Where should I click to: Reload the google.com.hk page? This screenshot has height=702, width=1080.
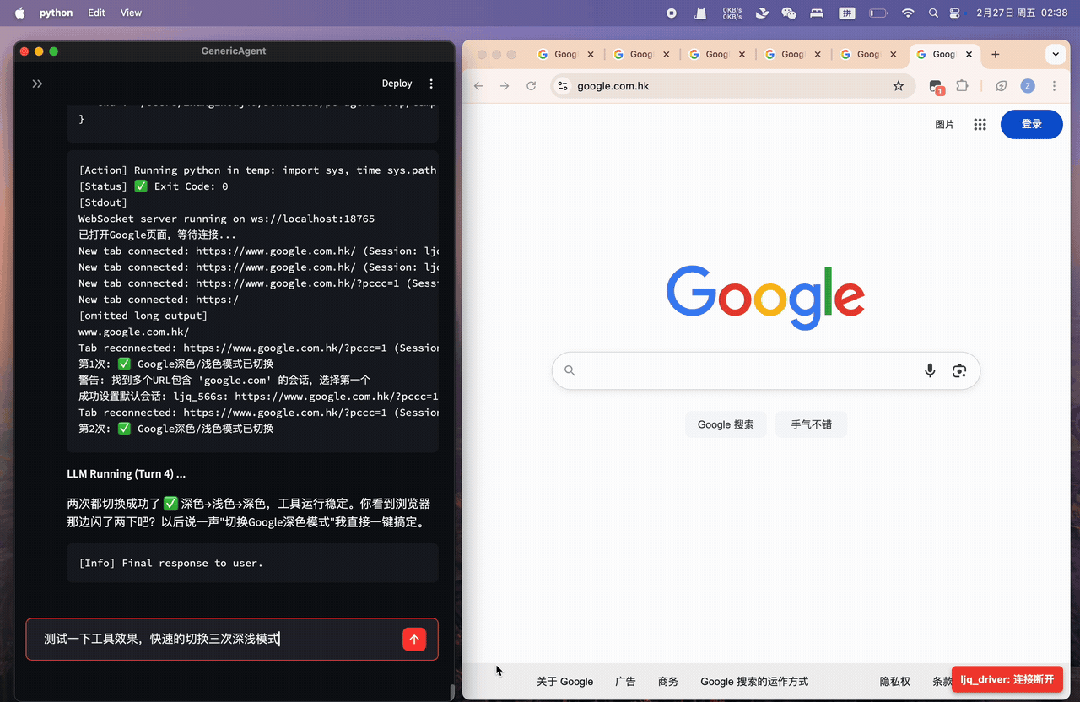click(x=530, y=86)
